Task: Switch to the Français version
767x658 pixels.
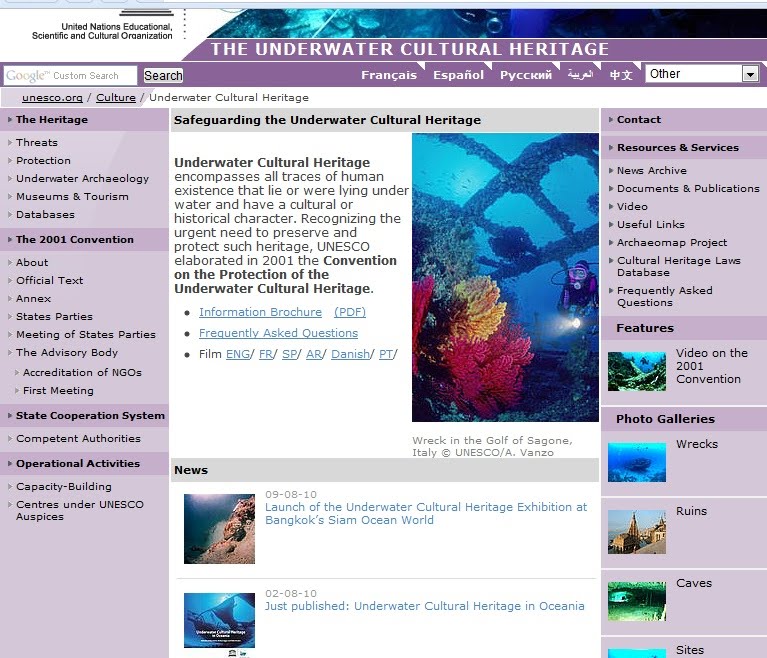Action: pos(389,75)
